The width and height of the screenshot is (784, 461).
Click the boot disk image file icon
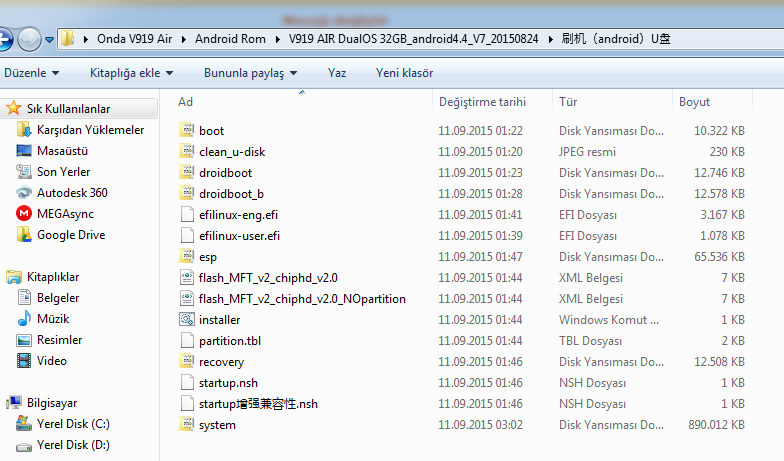point(186,130)
